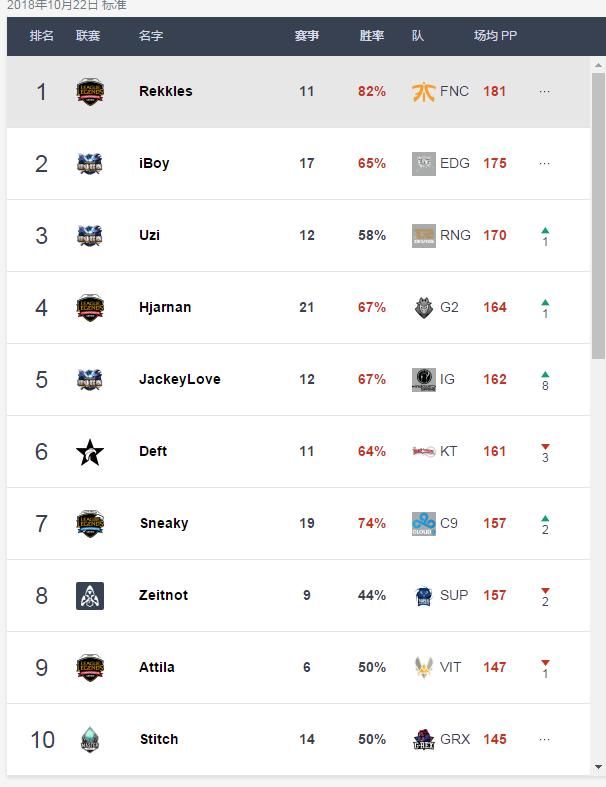Click the up-rank arrow in Uzi's row
606x787 pixels.
[x=545, y=231]
